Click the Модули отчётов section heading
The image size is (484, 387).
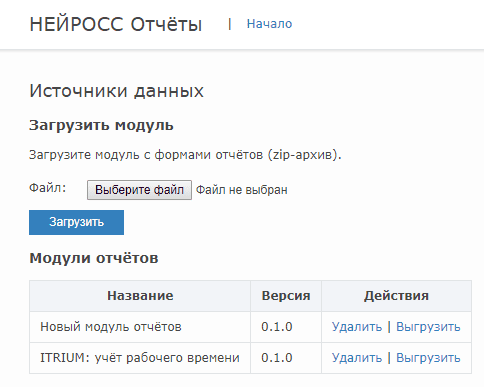[x=94, y=258]
